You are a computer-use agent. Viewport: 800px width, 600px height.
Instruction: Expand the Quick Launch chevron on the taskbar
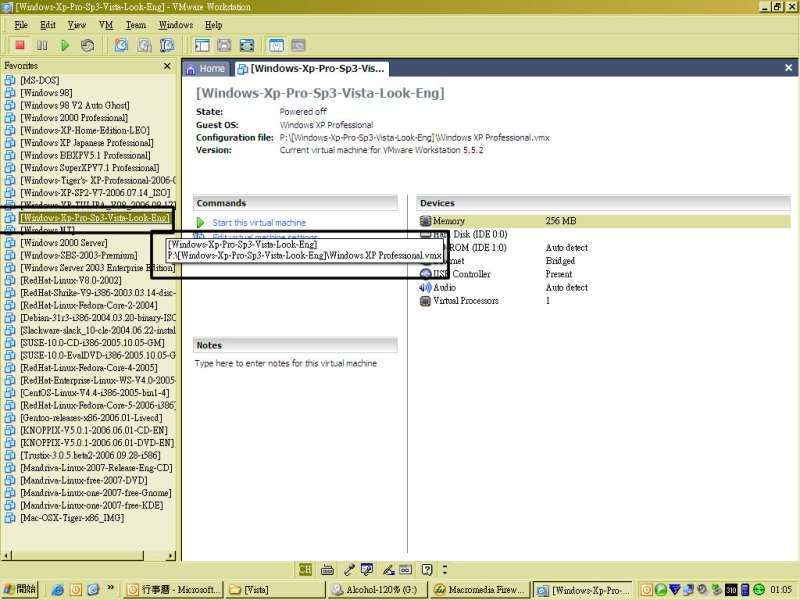(x=110, y=588)
